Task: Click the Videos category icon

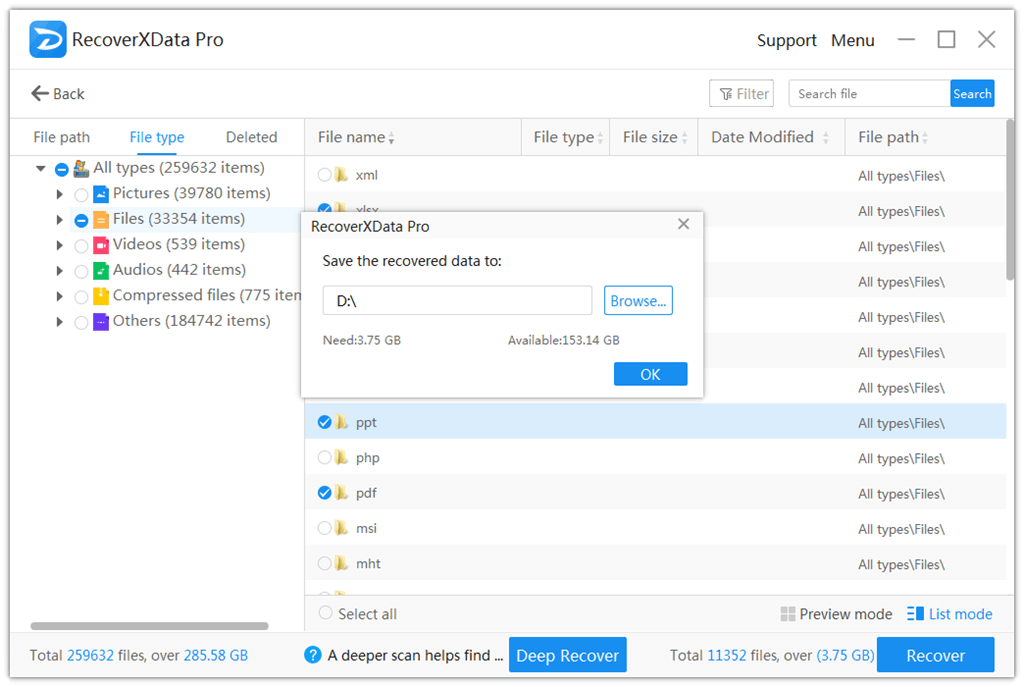Action: click(100, 244)
